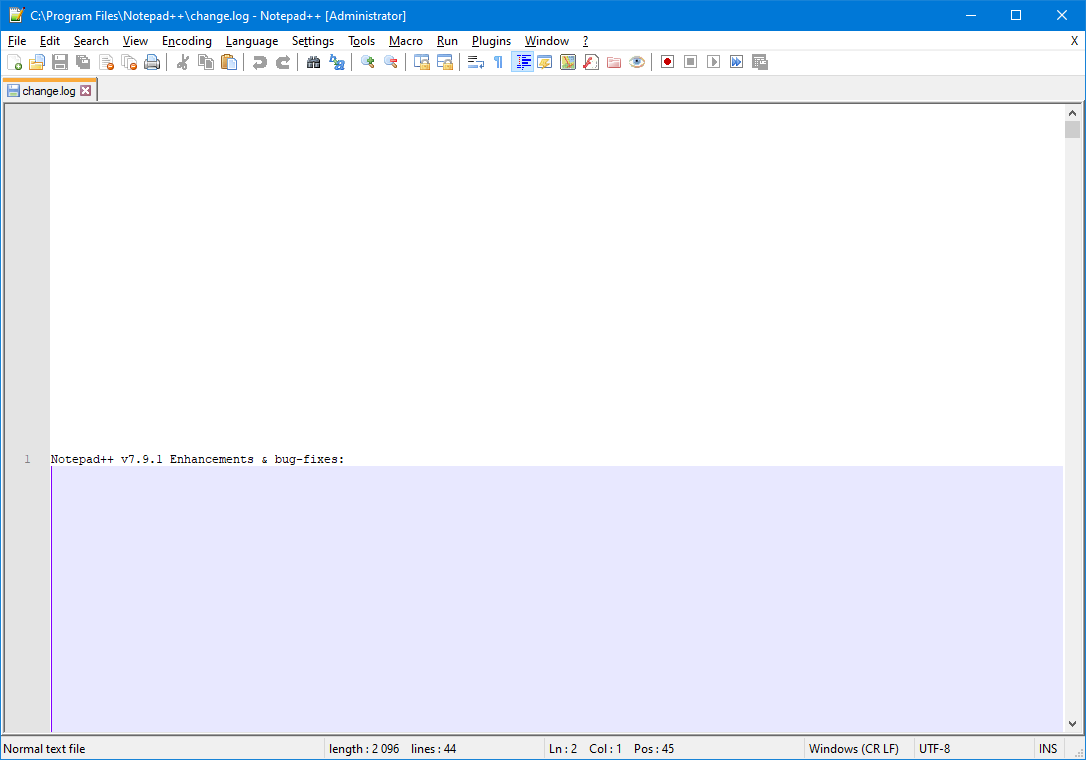Click 'length : 2 096' status entry

[364, 749]
